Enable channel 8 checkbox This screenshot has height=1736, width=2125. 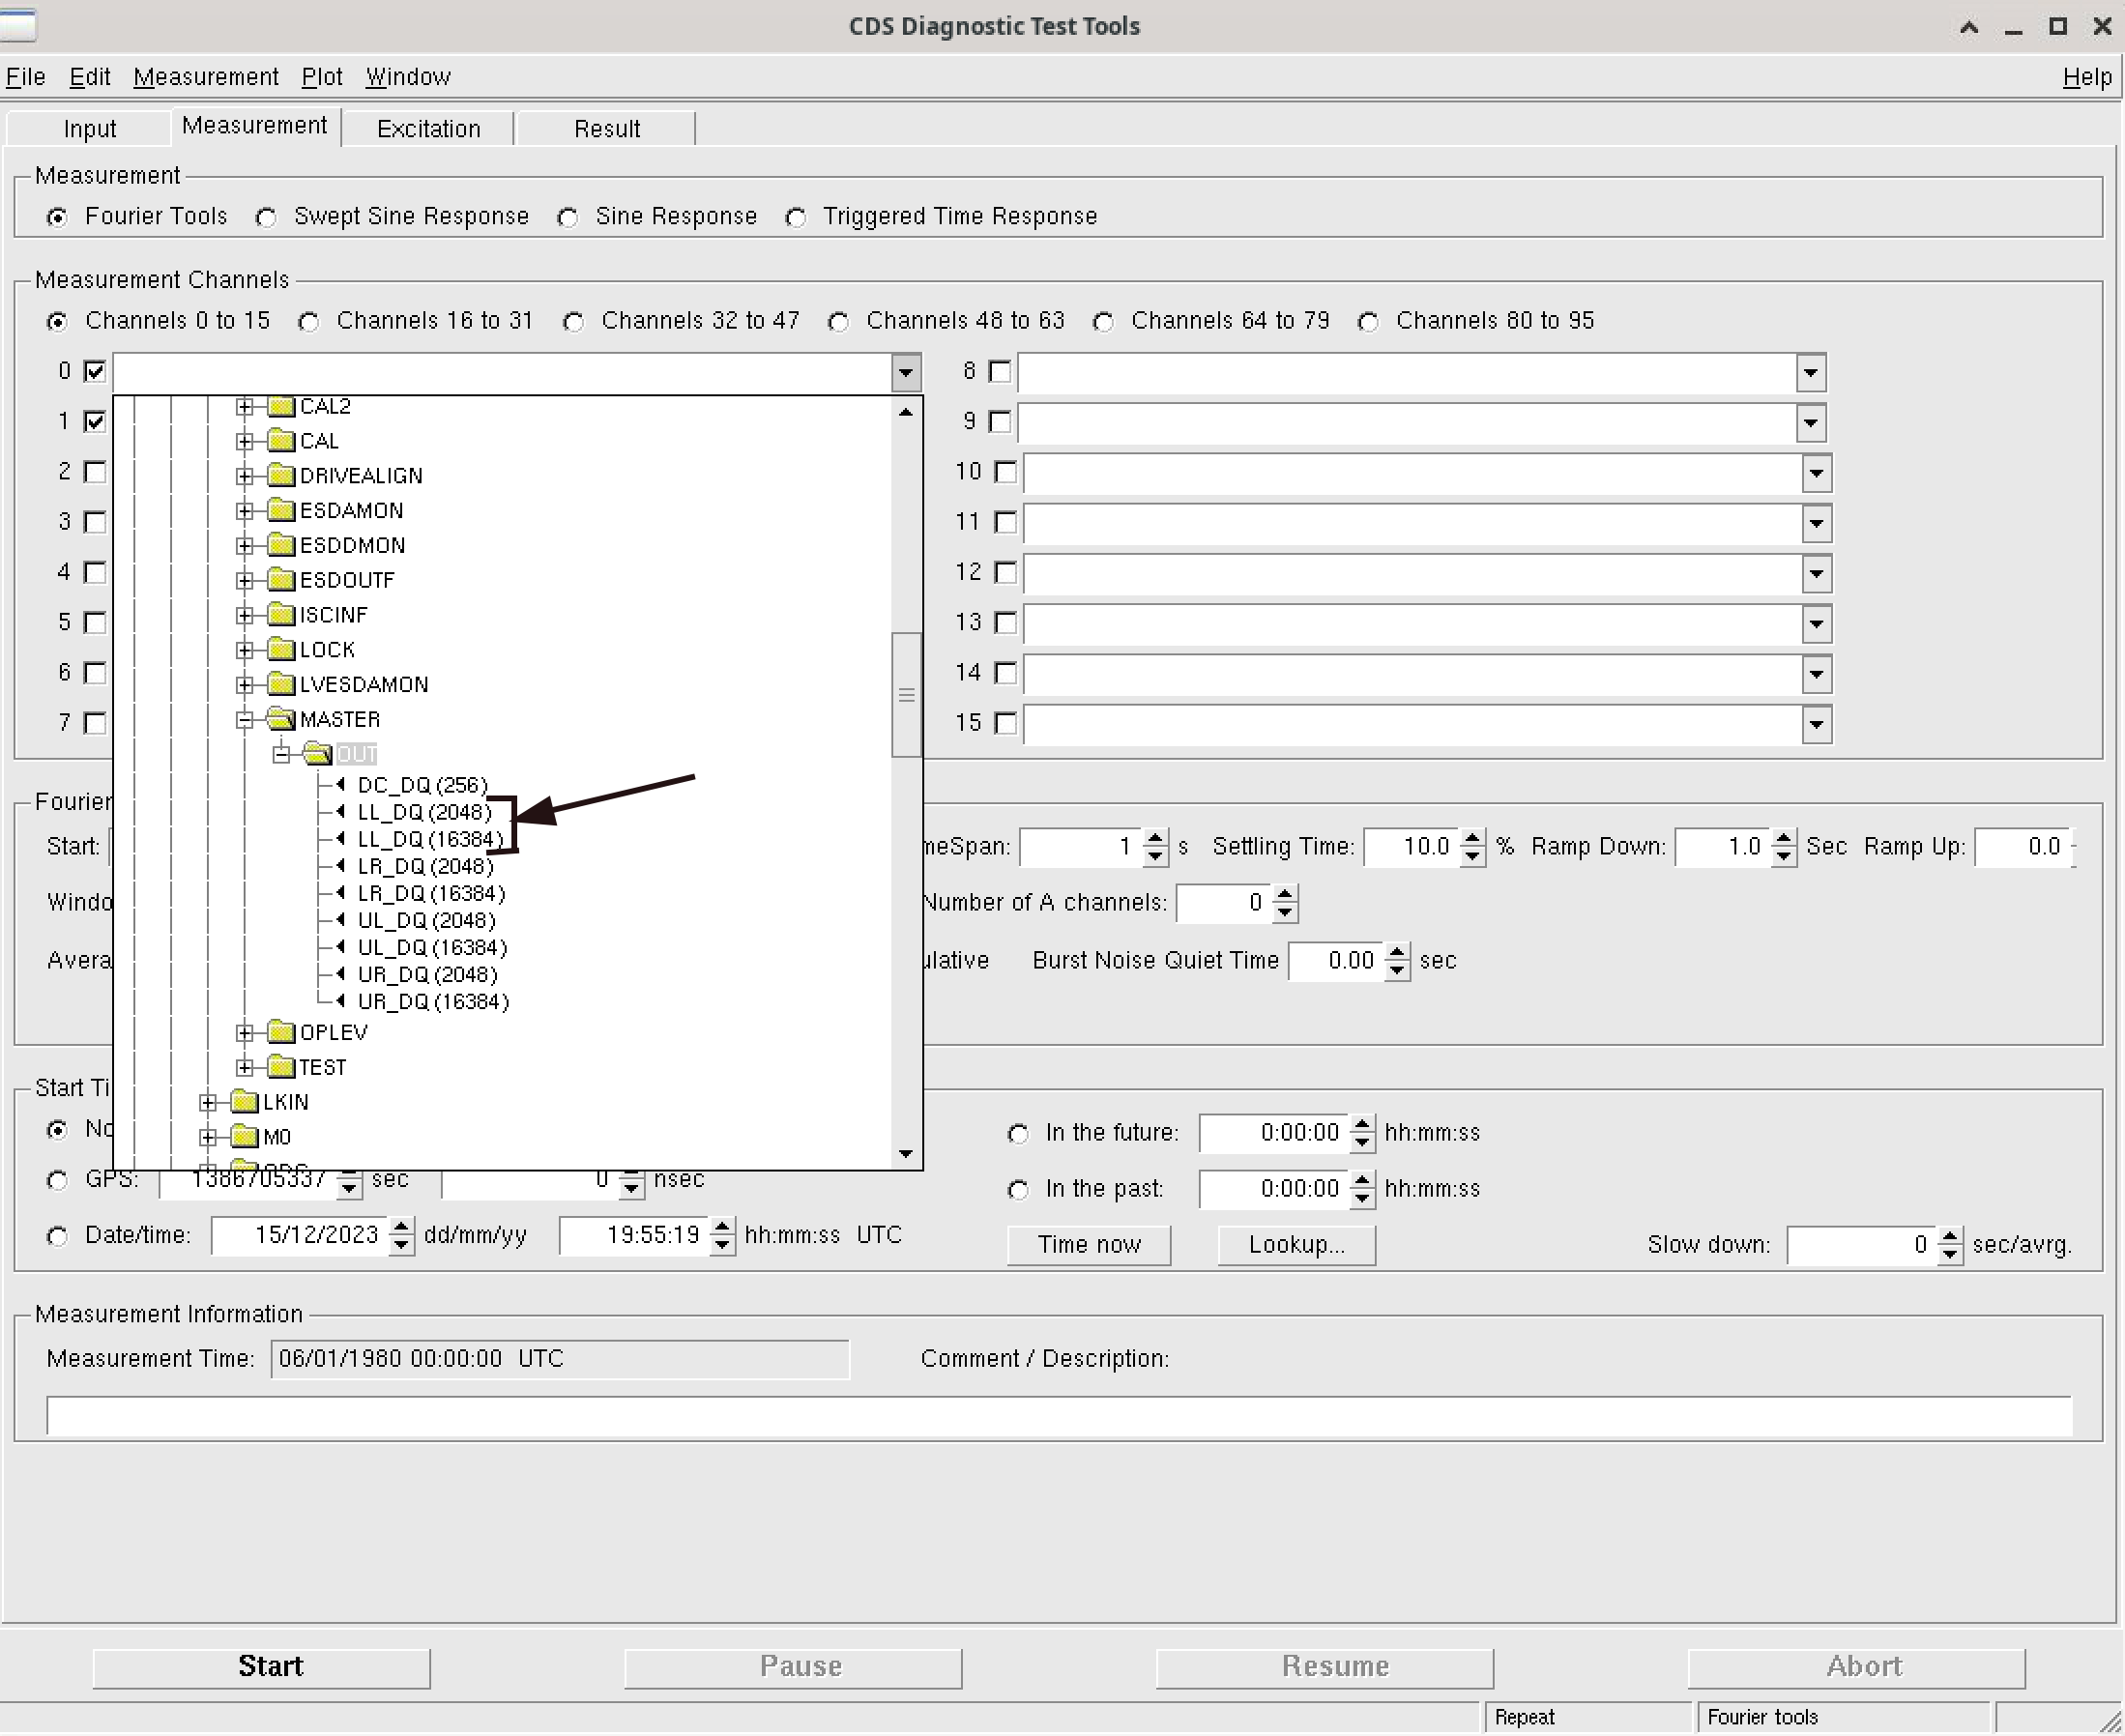click(1000, 372)
